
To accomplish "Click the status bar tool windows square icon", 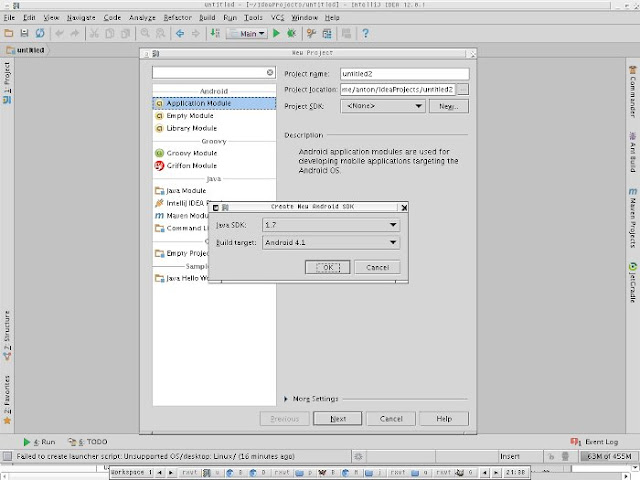I will pyautogui.click(x=7, y=456).
